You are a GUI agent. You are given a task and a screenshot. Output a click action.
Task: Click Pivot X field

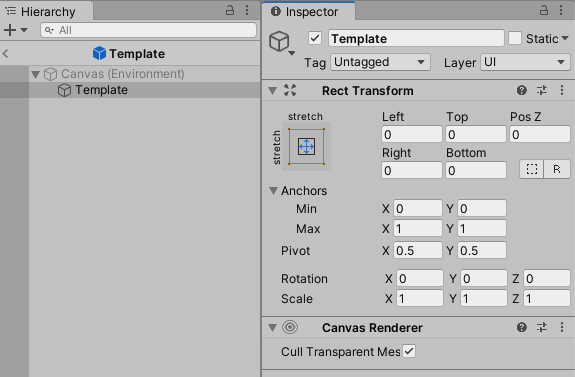point(418,250)
